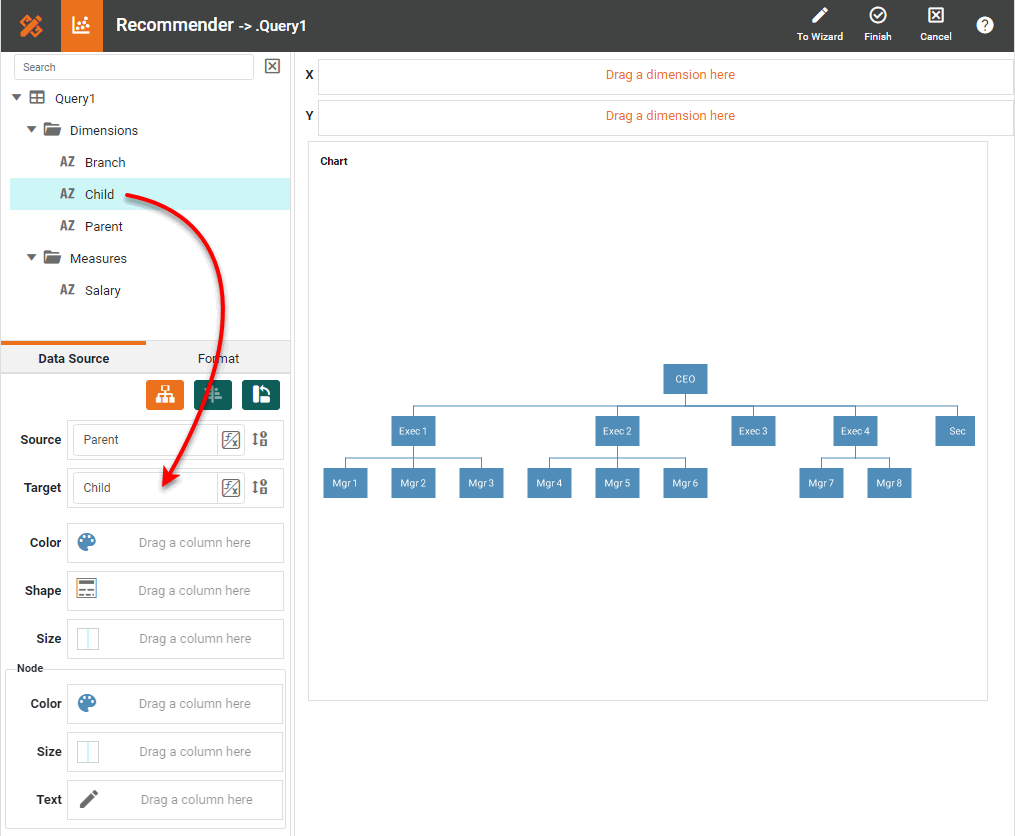Collapse the Query1 tree node
This screenshot has width=1015, height=836.
tap(17, 98)
